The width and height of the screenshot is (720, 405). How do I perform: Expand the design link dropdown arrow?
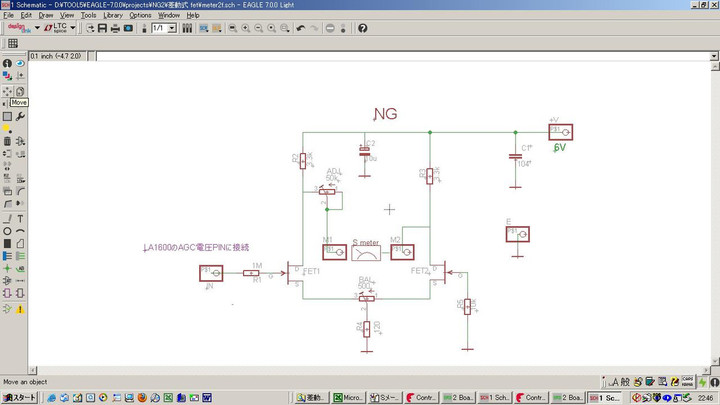37,28
